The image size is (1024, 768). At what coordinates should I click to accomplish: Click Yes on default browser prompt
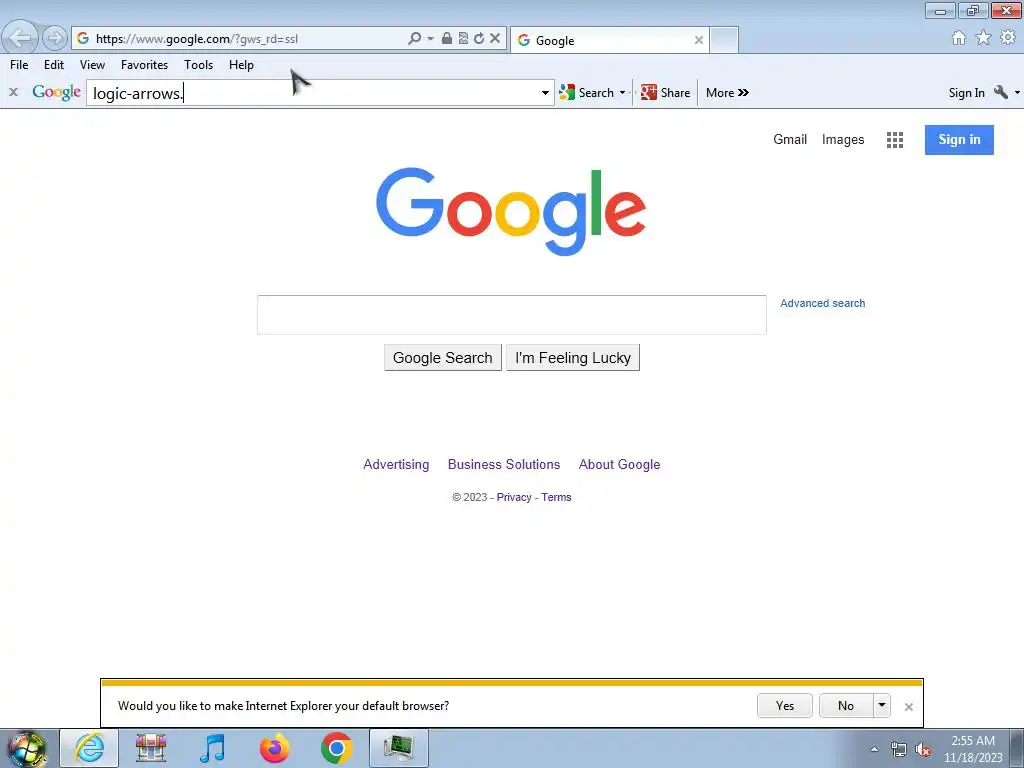pos(785,705)
